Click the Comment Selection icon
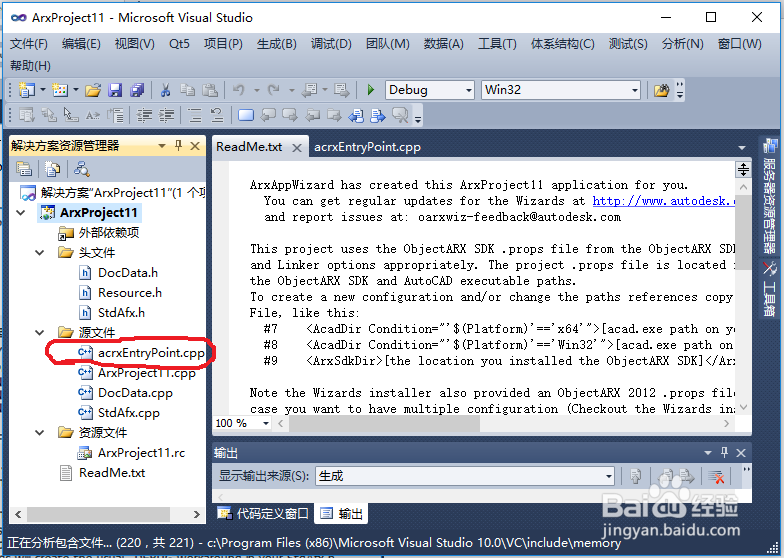The height and width of the screenshot is (558, 784). click(x=194, y=116)
